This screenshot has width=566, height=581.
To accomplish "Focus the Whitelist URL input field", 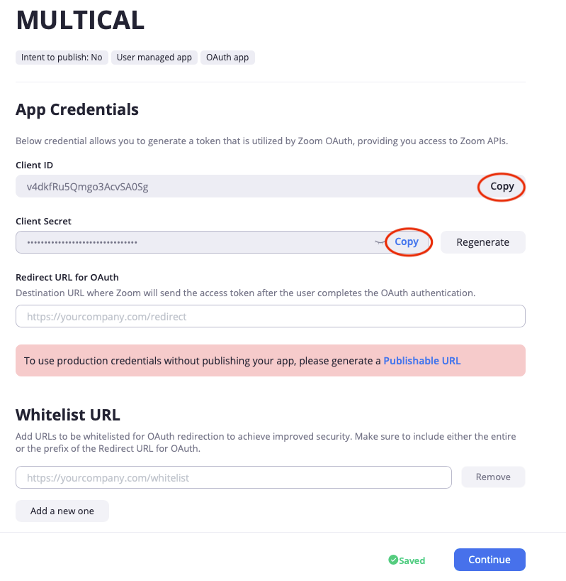I will (233, 478).
